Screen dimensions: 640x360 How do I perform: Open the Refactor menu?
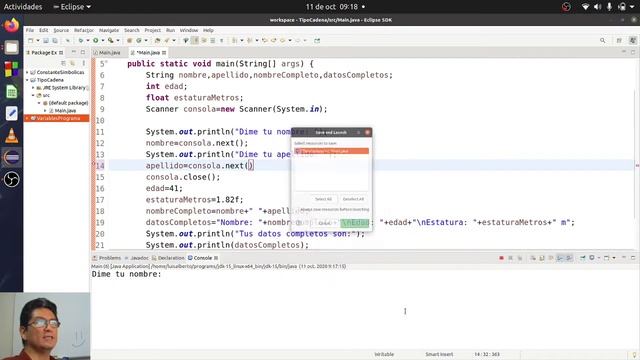tap(84, 30)
